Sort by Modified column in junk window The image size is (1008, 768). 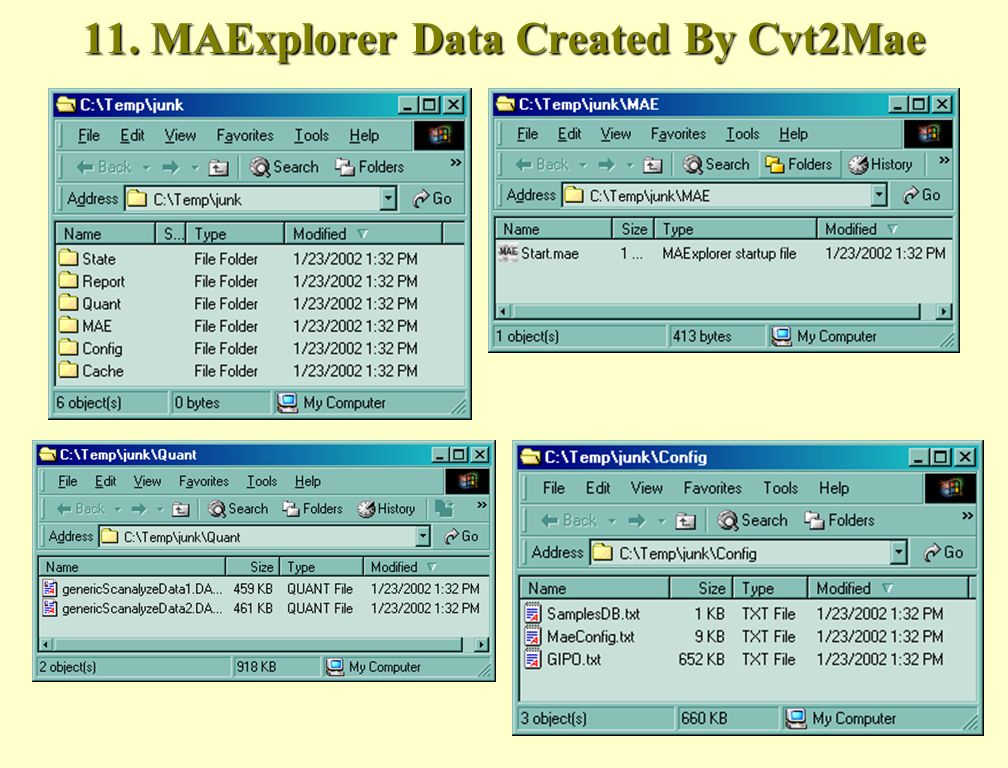coord(363,233)
